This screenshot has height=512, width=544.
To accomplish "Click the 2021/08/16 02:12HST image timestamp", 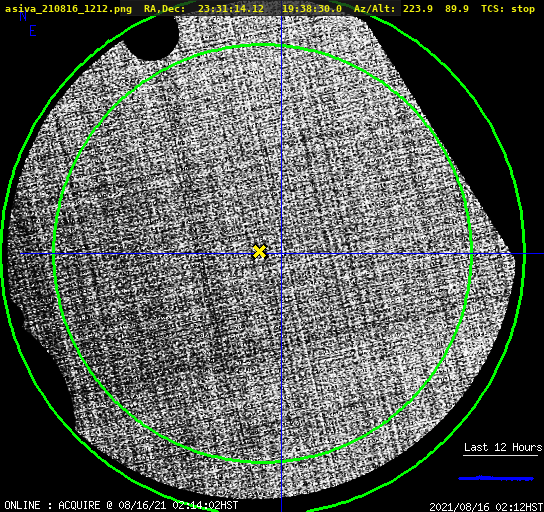I will (x=486, y=507).
